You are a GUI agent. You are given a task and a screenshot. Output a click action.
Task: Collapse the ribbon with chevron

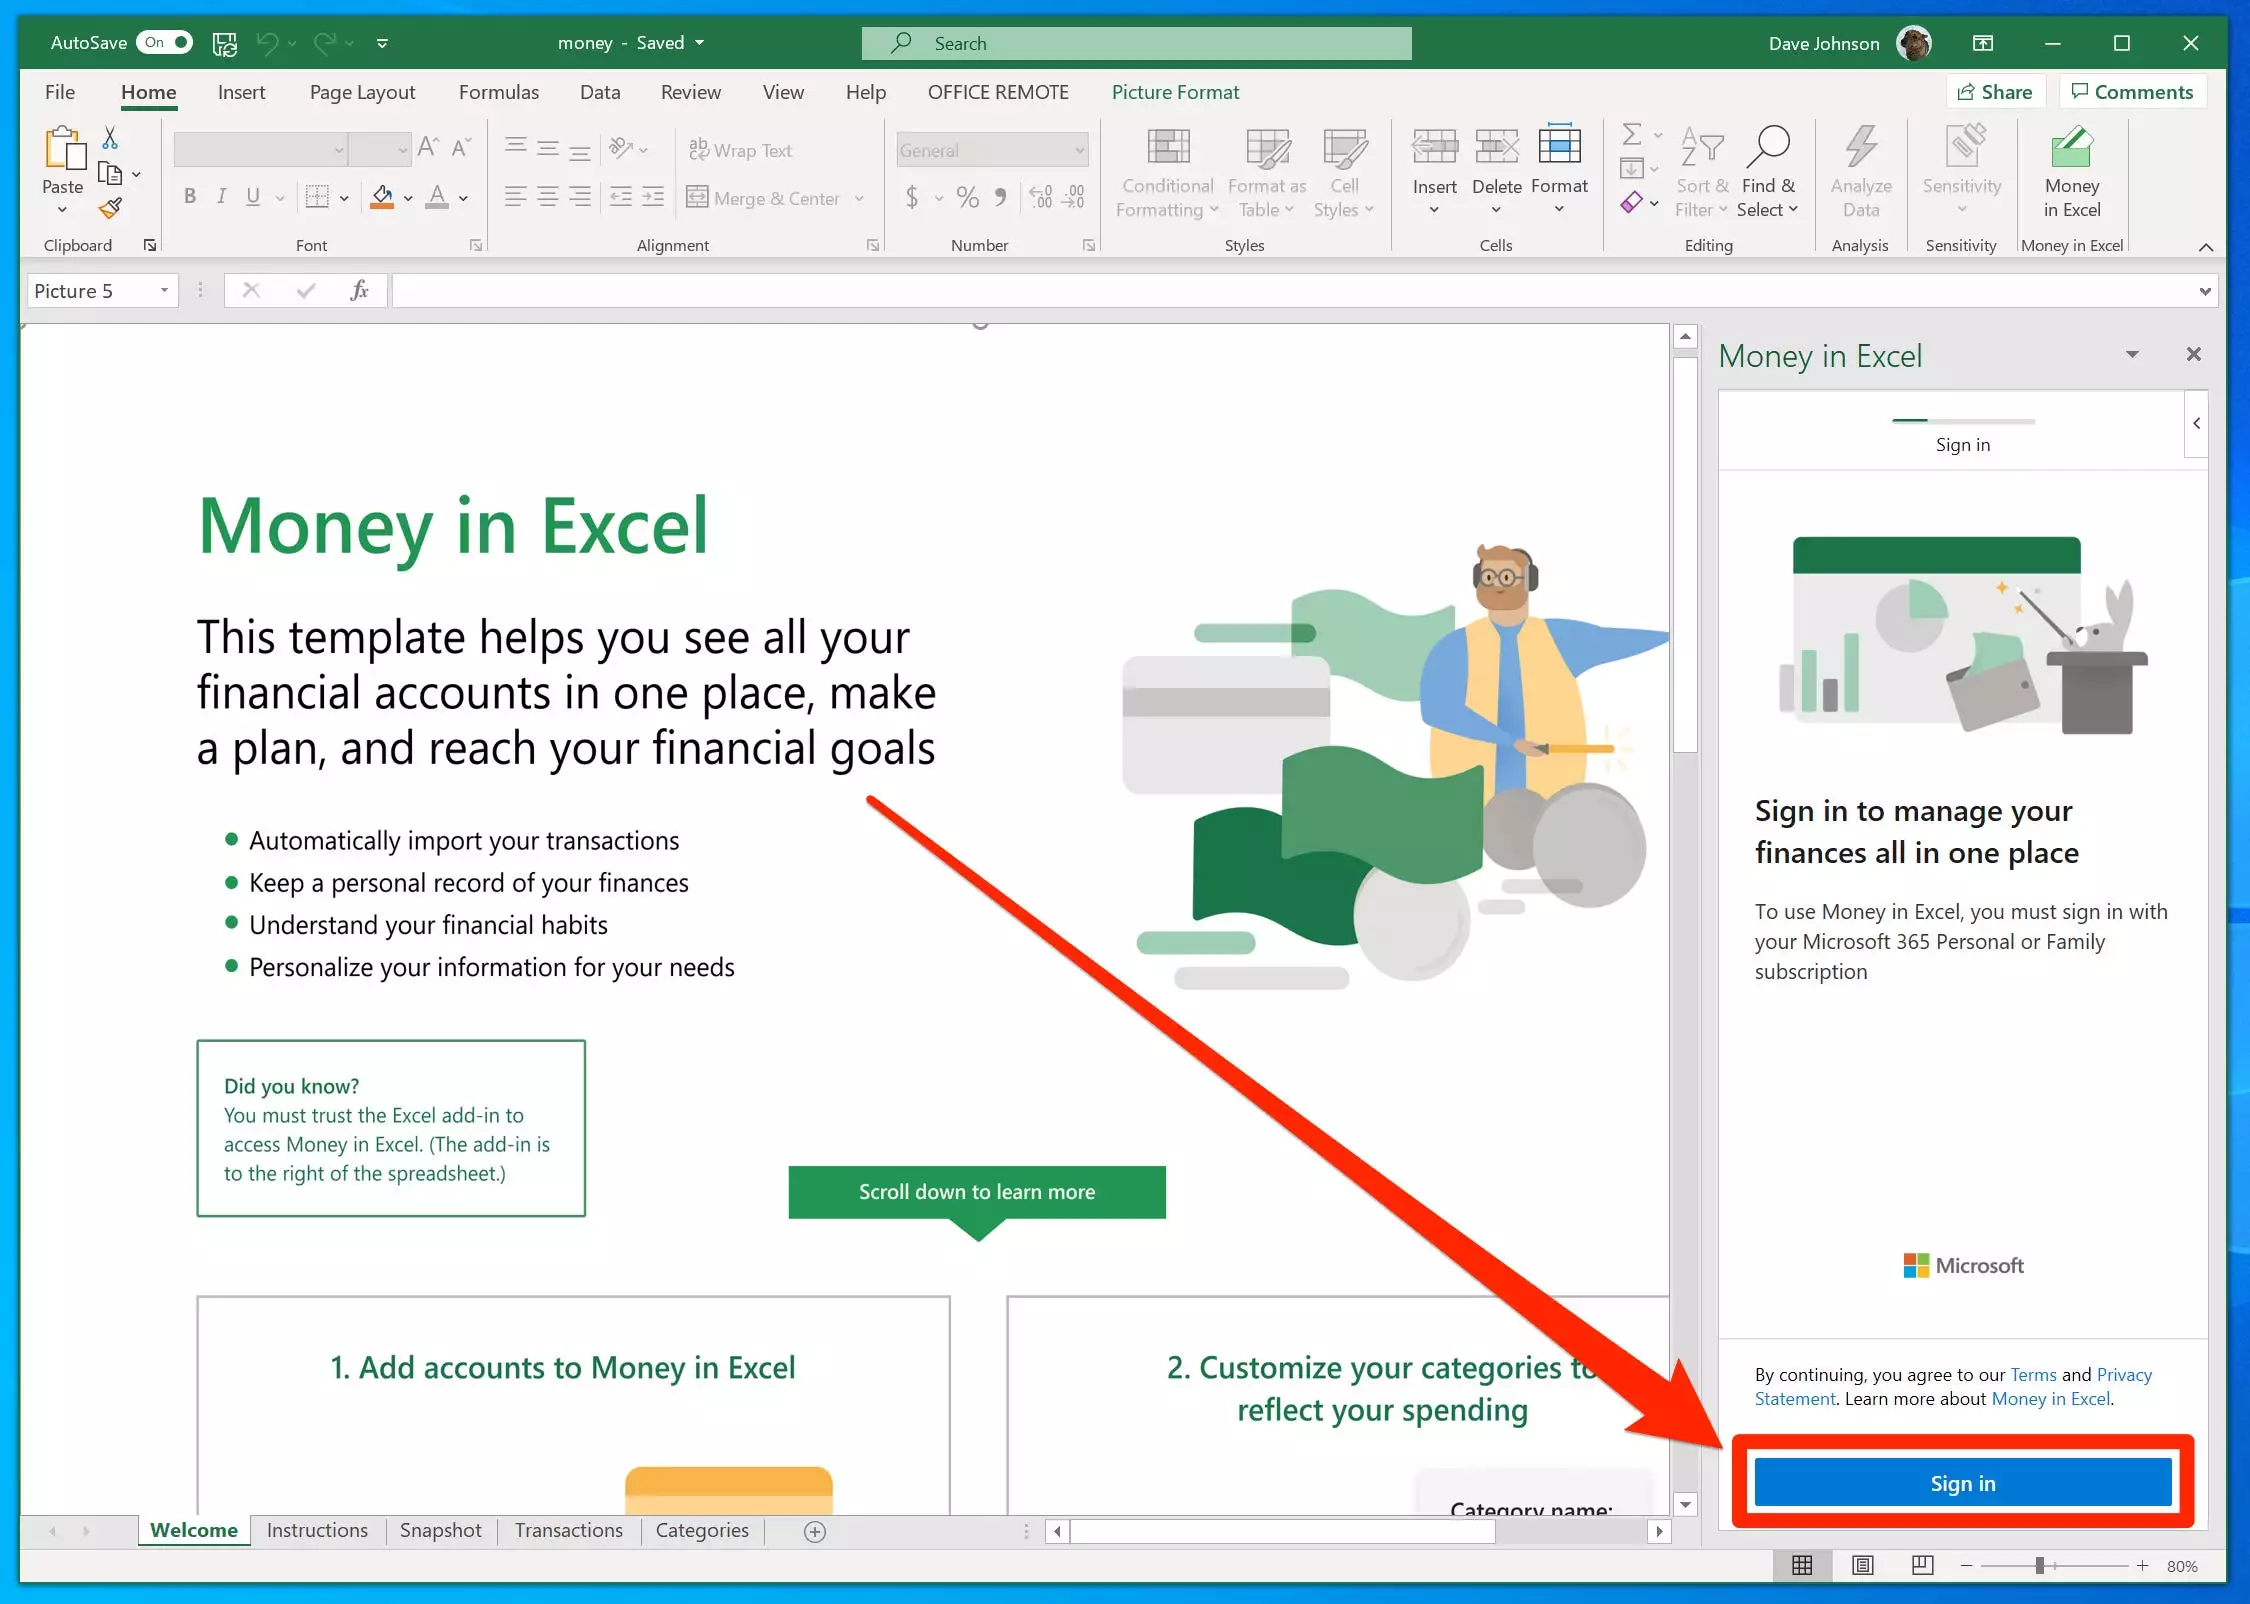(x=2206, y=247)
